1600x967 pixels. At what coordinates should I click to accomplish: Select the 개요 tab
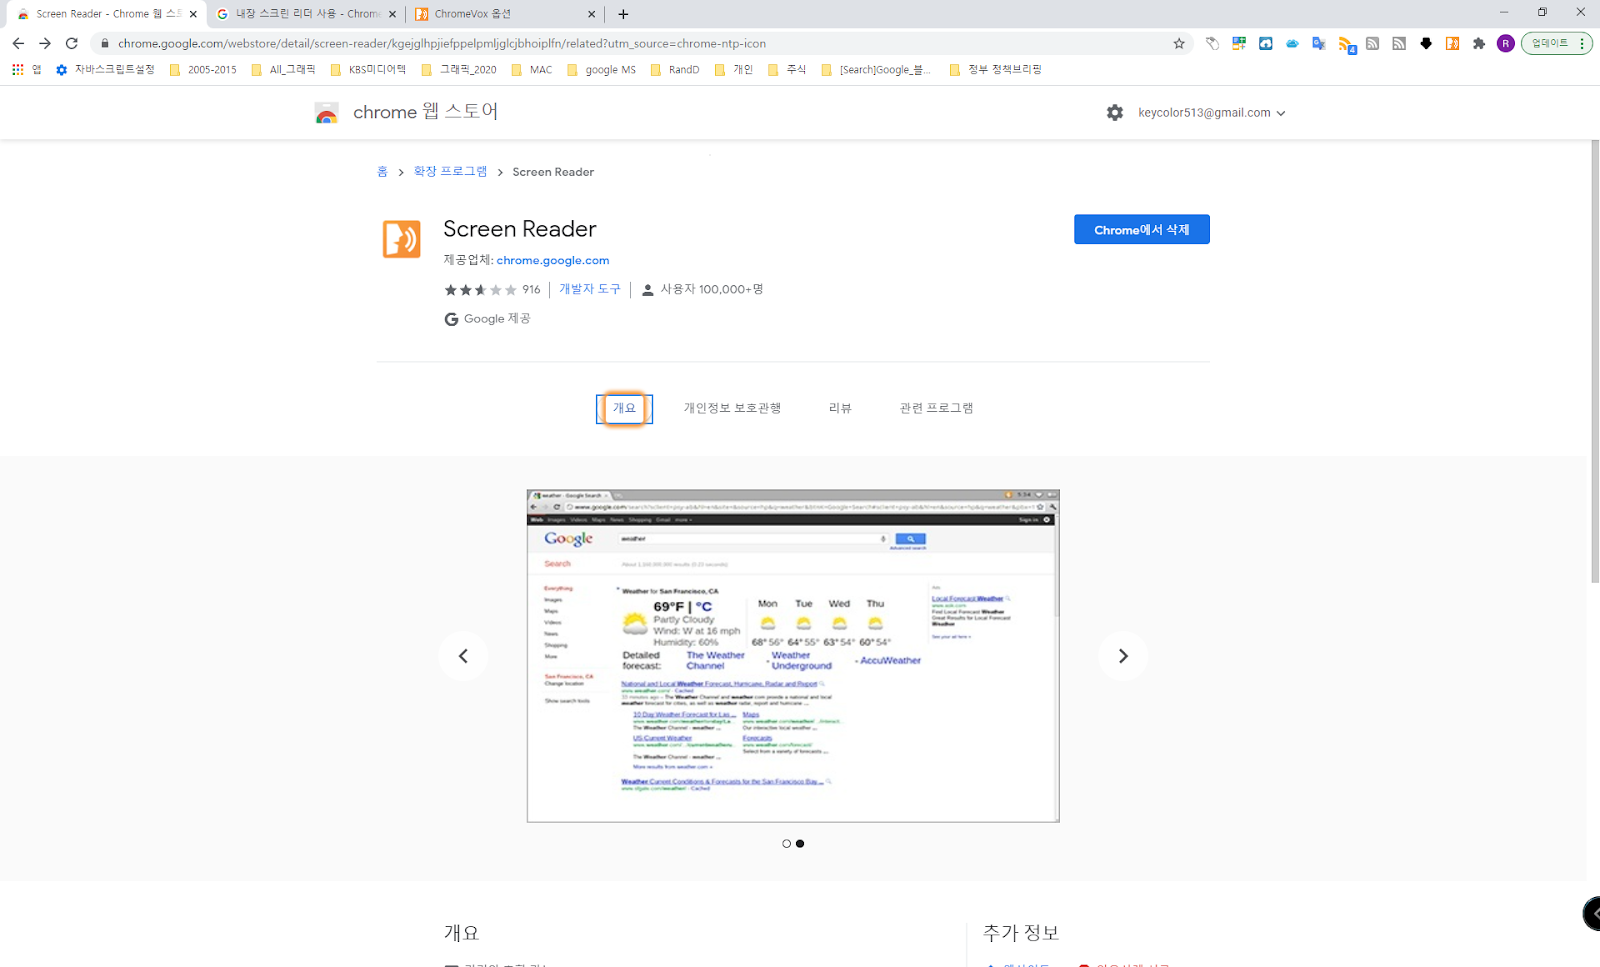click(x=624, y=408)
